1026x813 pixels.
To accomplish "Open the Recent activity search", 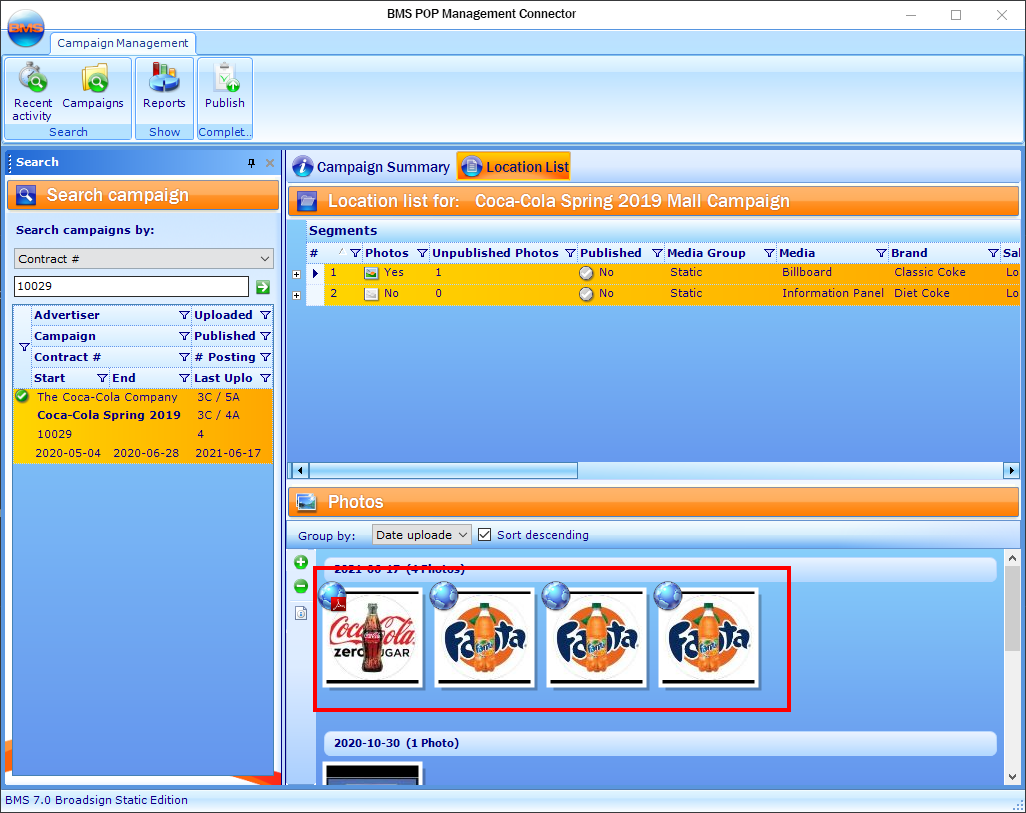I will tap(32, 92).
